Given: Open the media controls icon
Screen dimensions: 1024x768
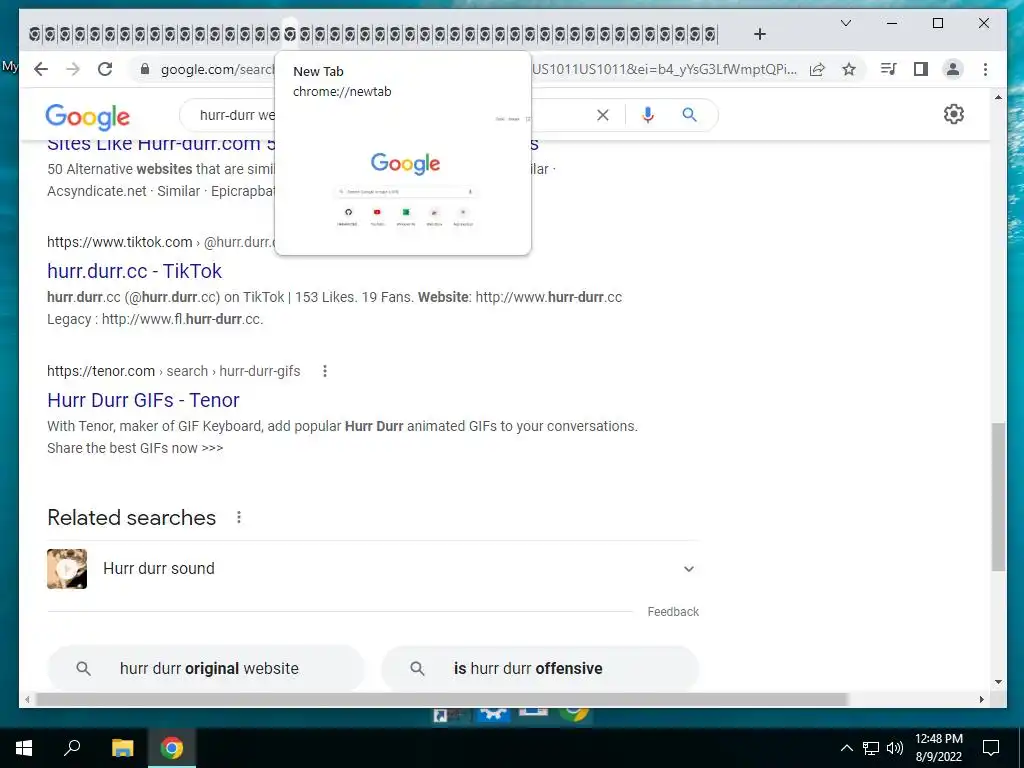Looking at the screenshot, I should pyautogui.click(x=888, y=69).
